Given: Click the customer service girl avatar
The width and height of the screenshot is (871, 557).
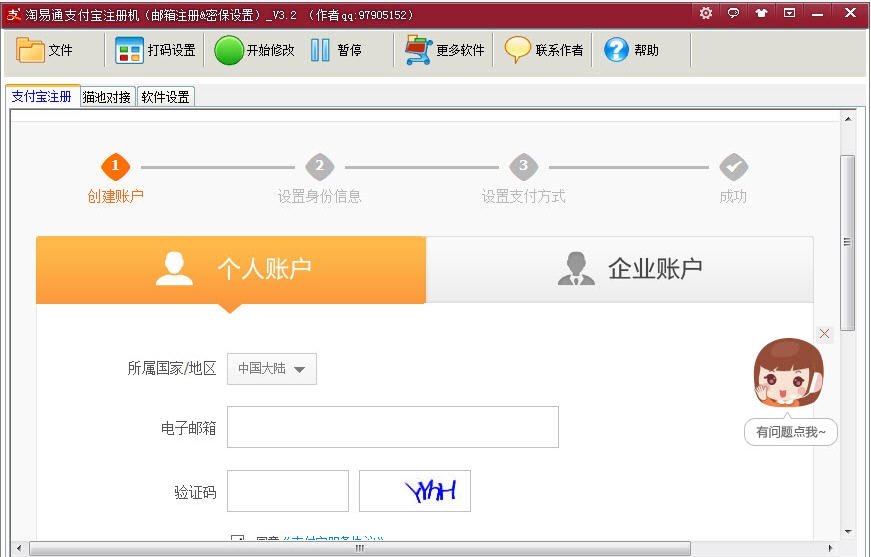Looking at the screenshot, I should [x=788, y=373].
